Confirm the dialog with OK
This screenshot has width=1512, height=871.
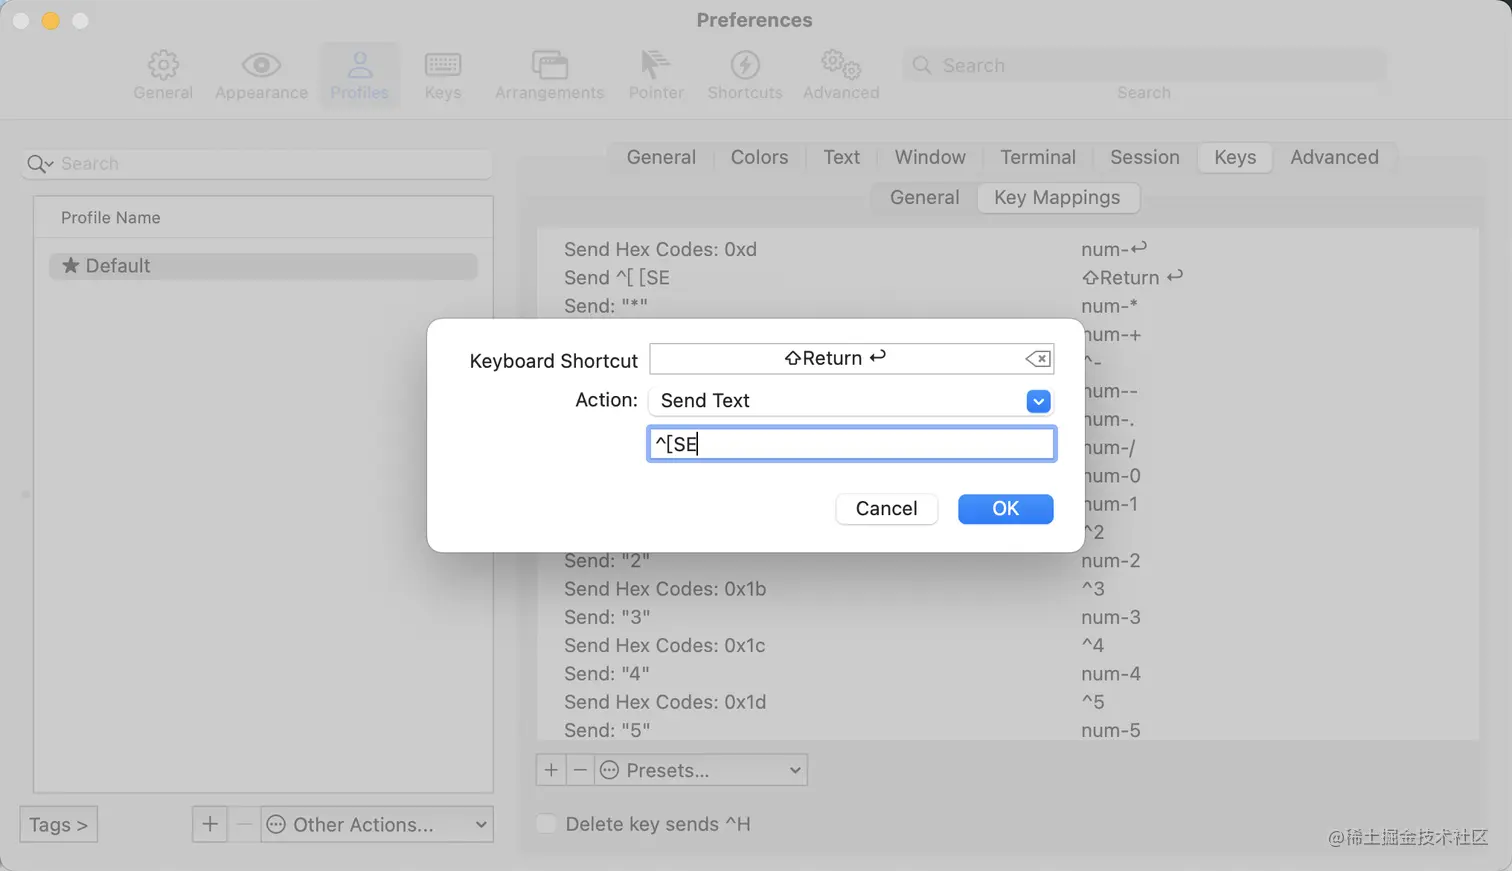click(x=1005, y=509)
